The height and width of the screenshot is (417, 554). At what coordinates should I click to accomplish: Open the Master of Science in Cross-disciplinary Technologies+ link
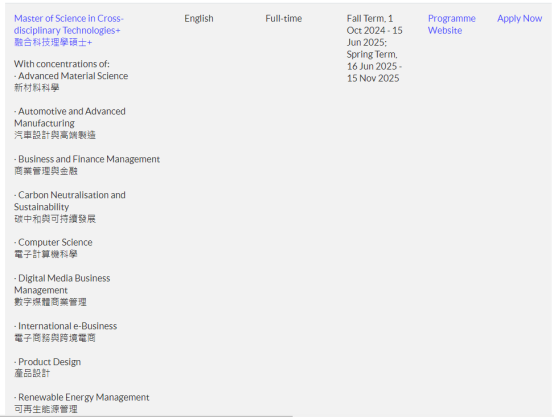[69, 24]
